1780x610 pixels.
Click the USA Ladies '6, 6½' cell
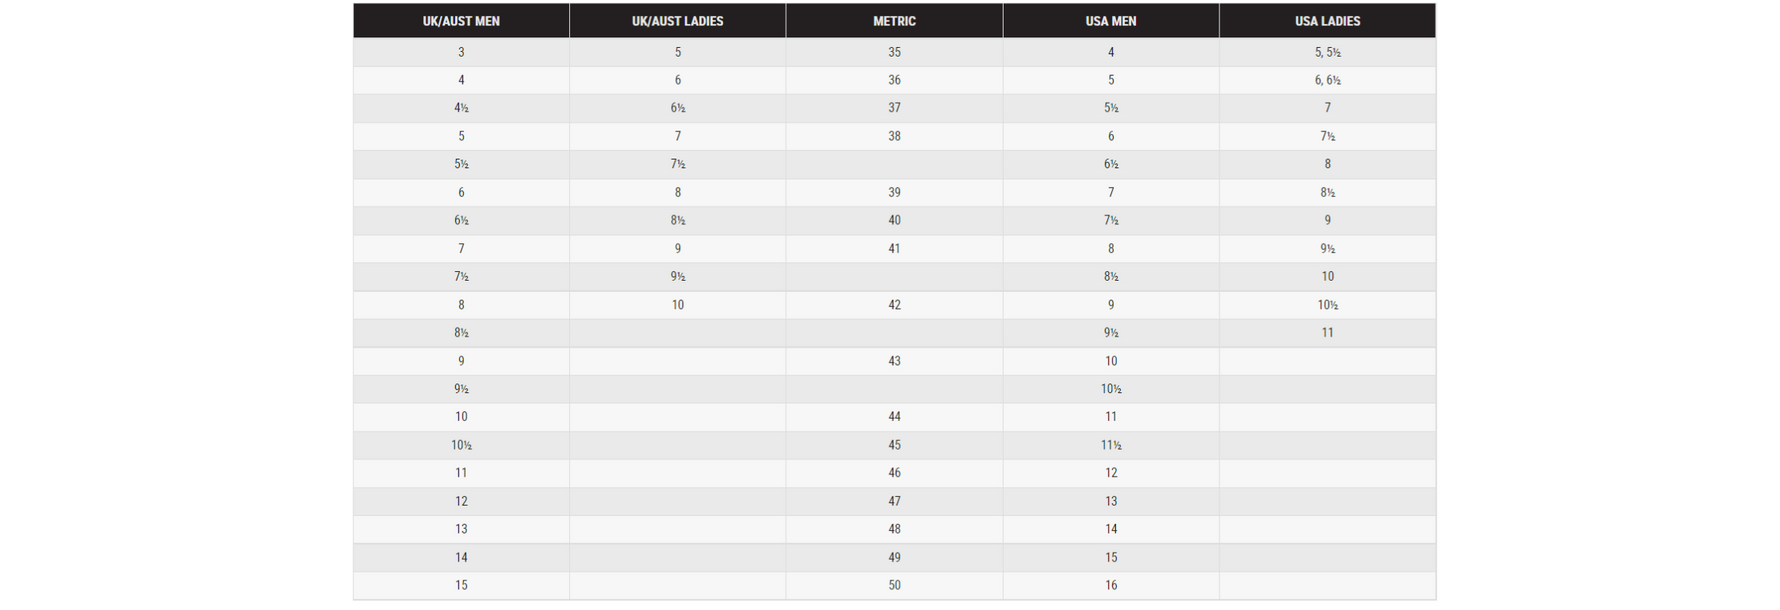(1327, 80)
